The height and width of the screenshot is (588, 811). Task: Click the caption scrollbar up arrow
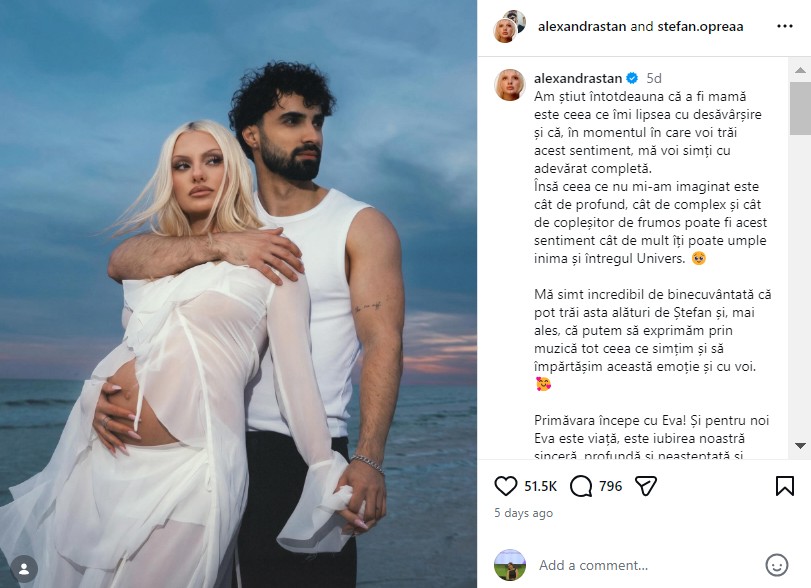tap(800, 70)
